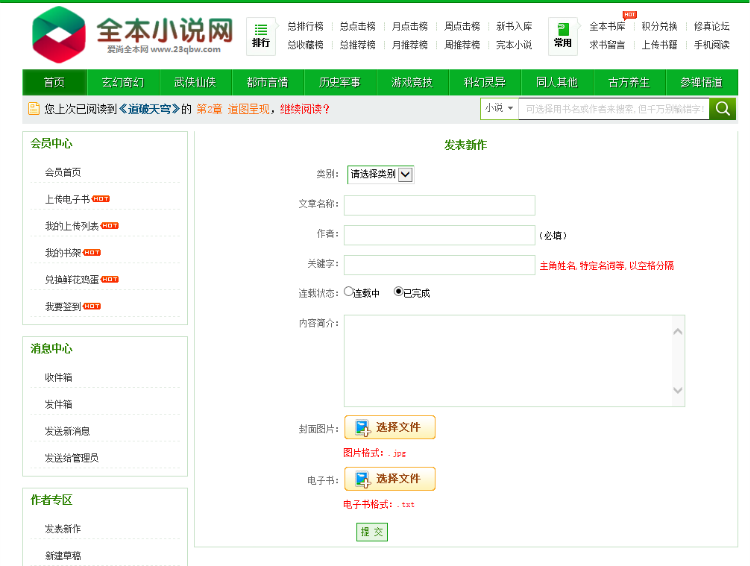Click 选择文件 for 电子书 upload
Viewport: 750px width, 566px height.
click(389, 479)
